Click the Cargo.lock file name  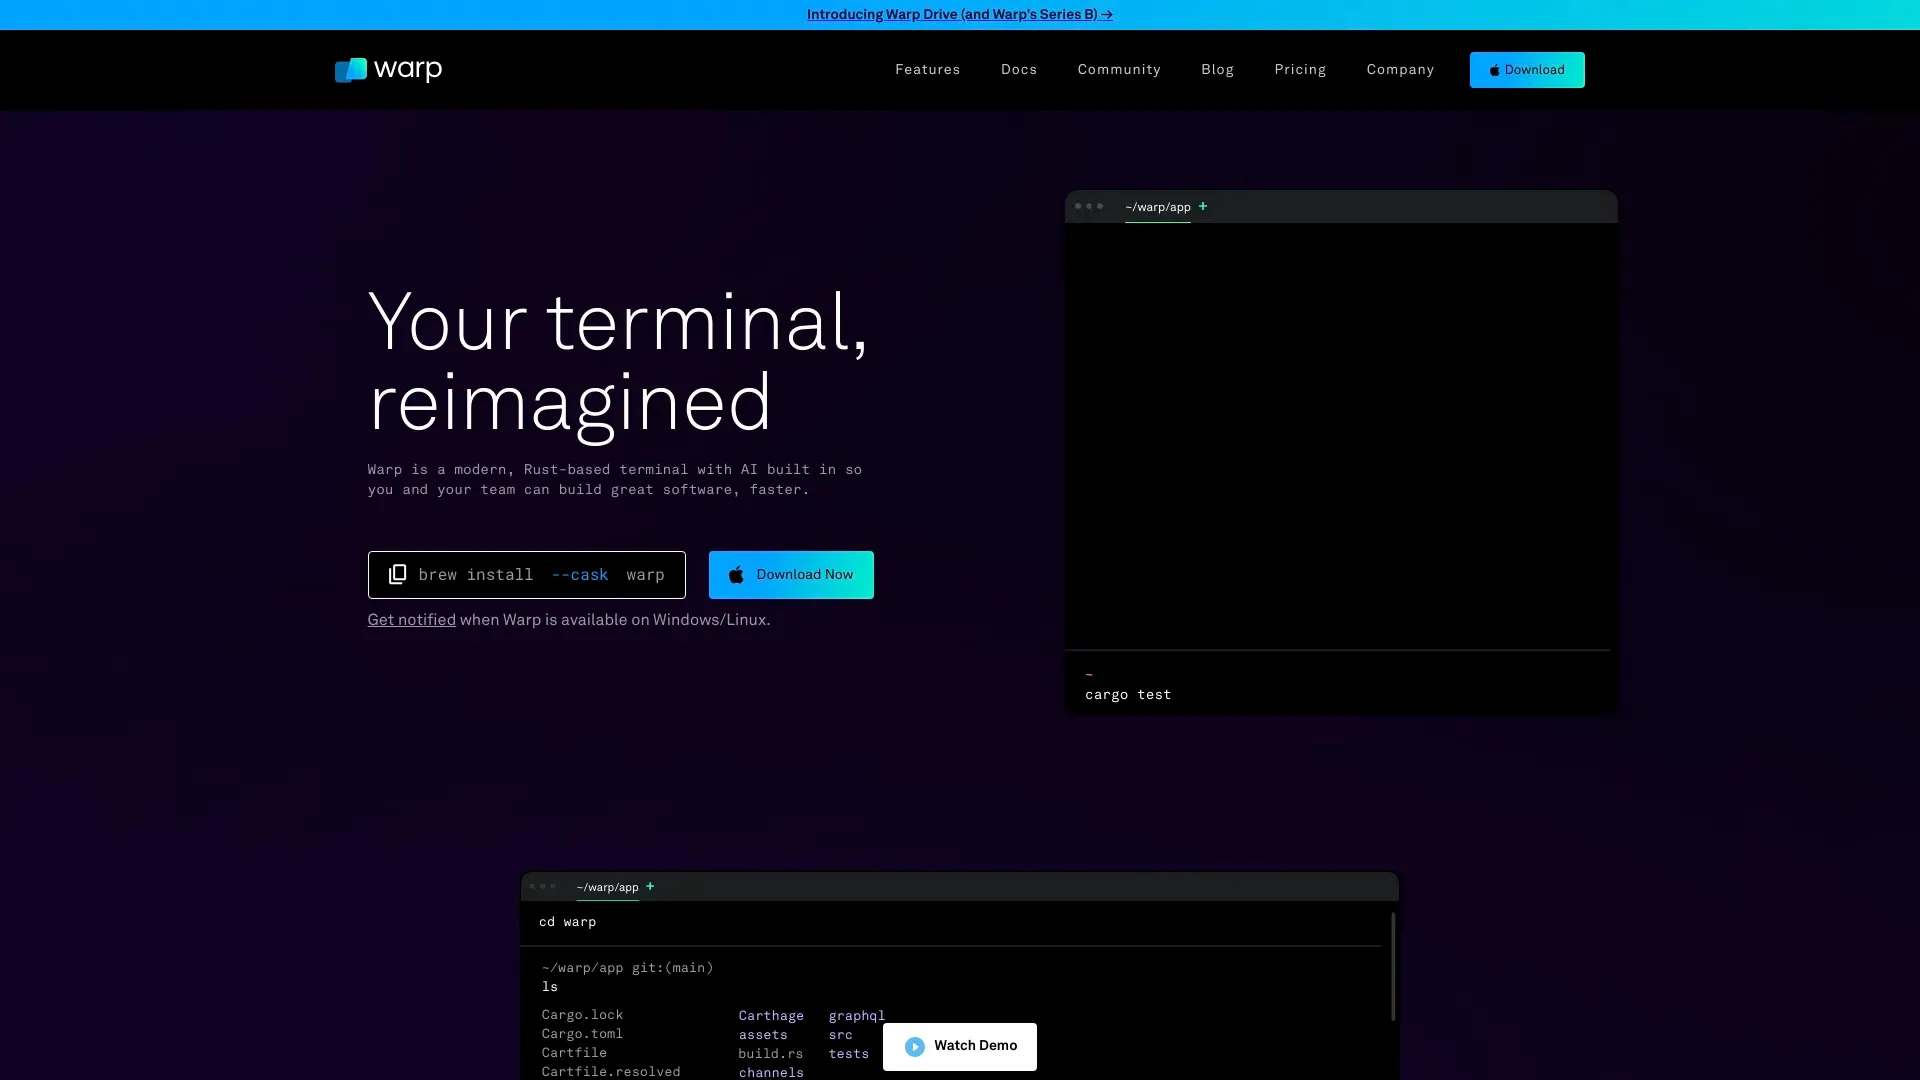(x=582, y=1015)
